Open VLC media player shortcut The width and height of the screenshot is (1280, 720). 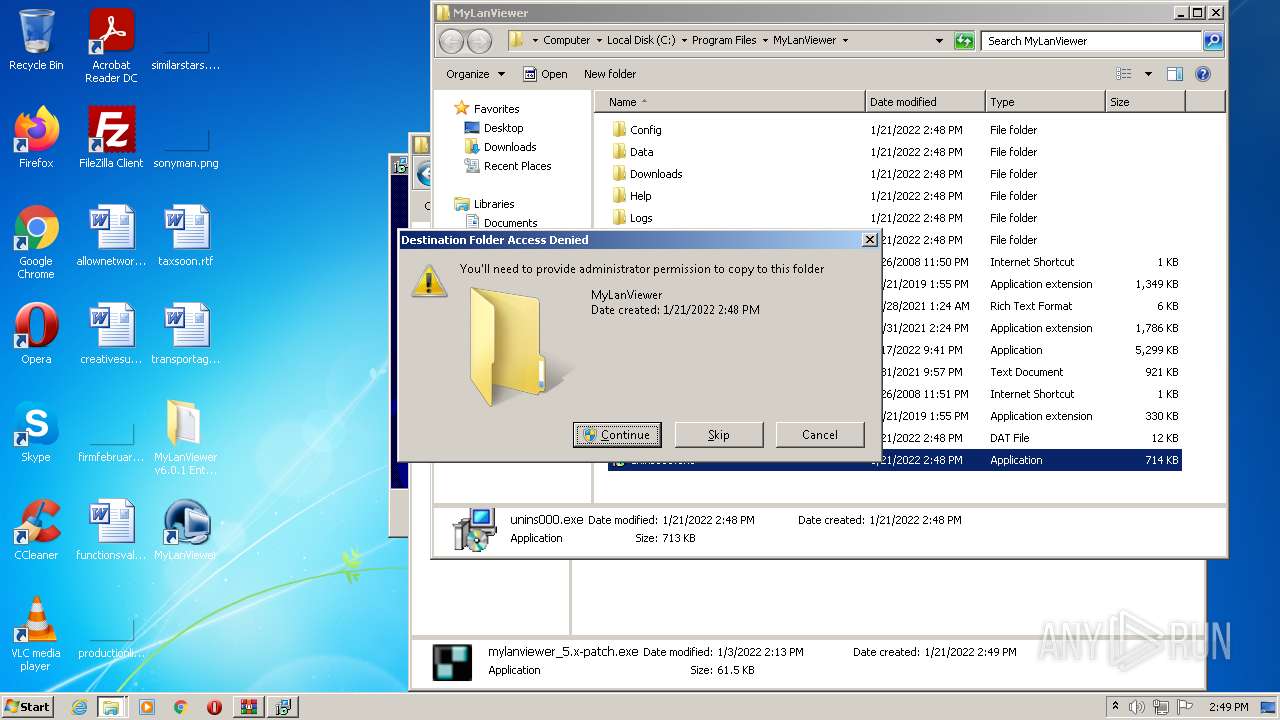[x=36, y=634]
